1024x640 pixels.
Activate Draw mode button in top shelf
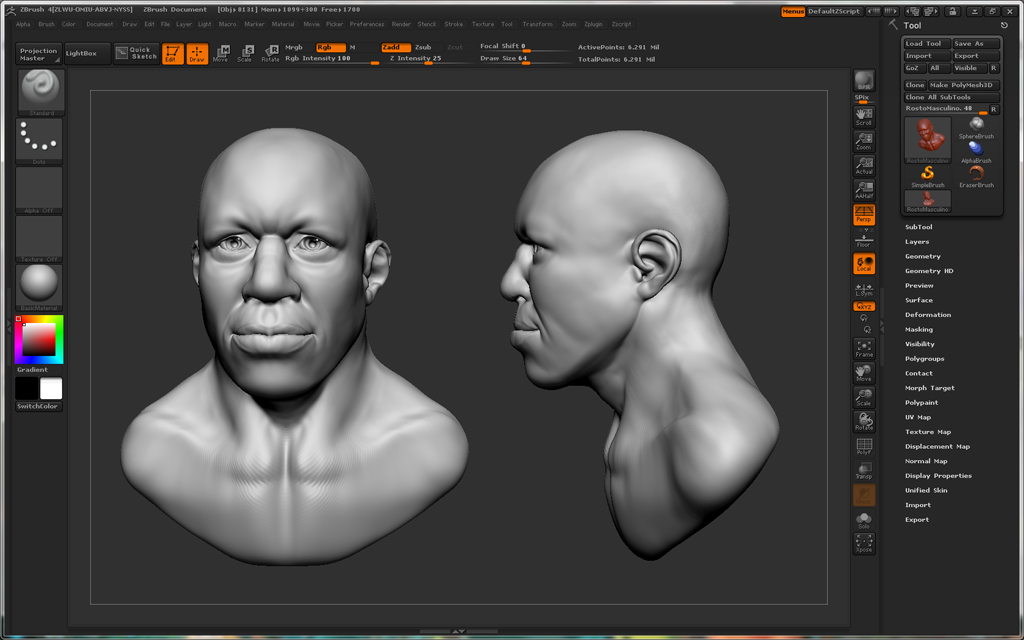197,54
